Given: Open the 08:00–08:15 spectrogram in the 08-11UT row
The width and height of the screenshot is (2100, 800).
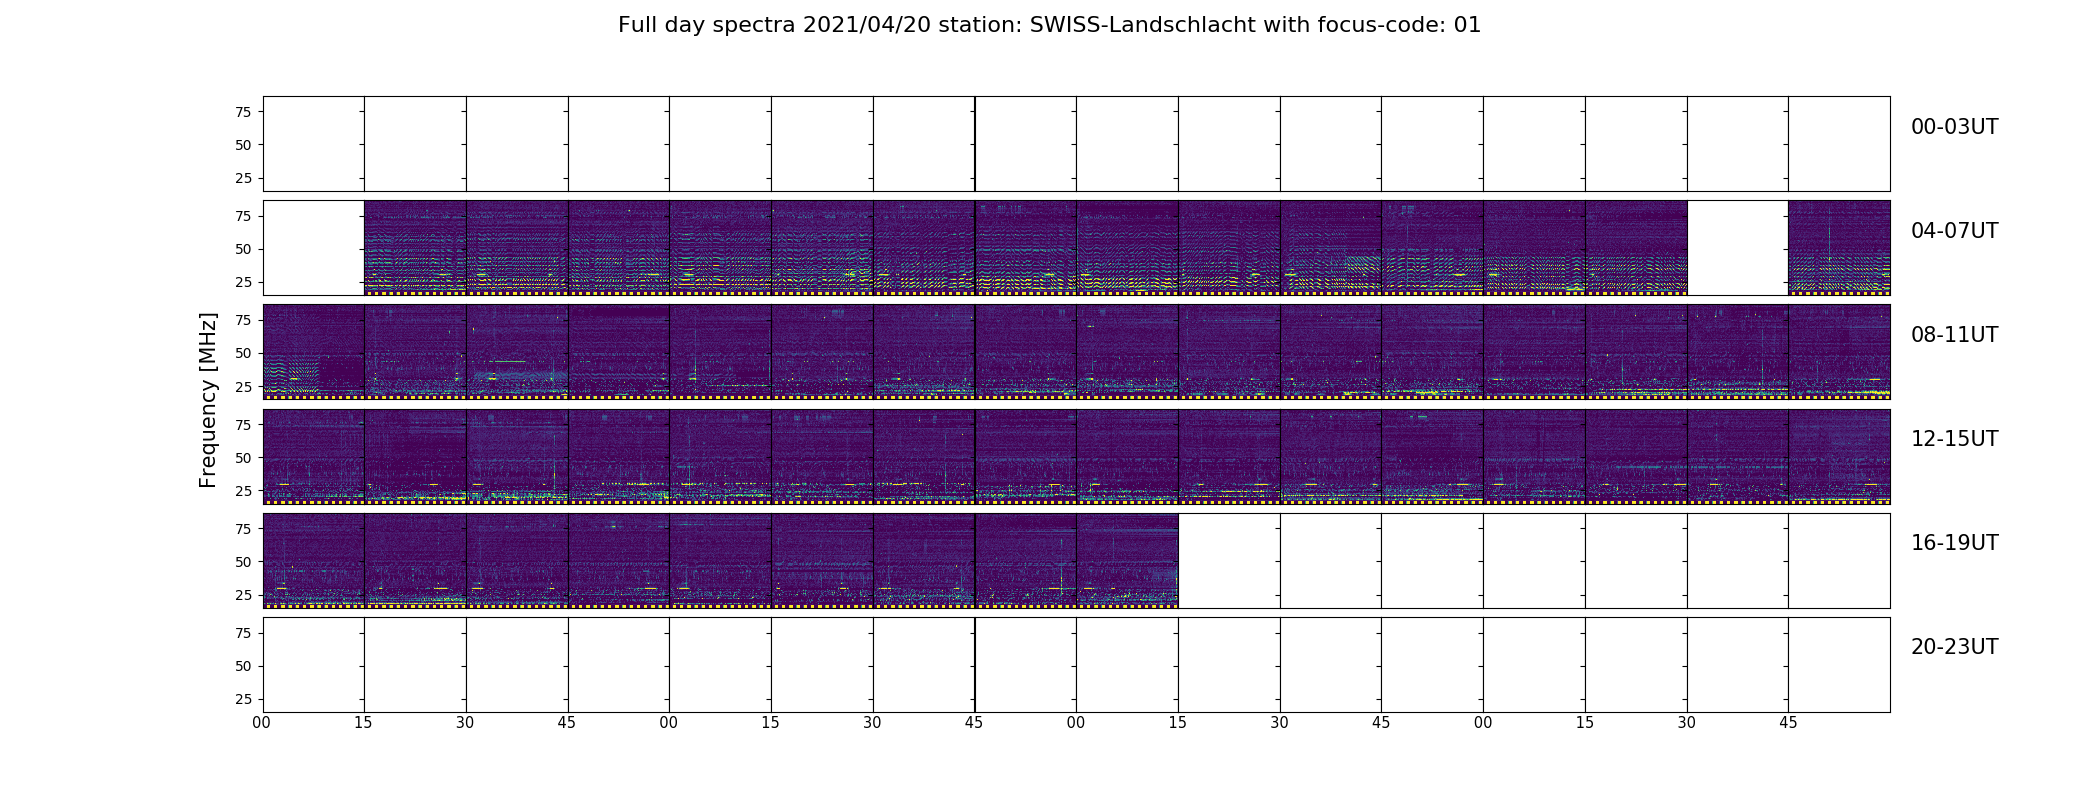Looking at the screenshot, I should [313, 352].
